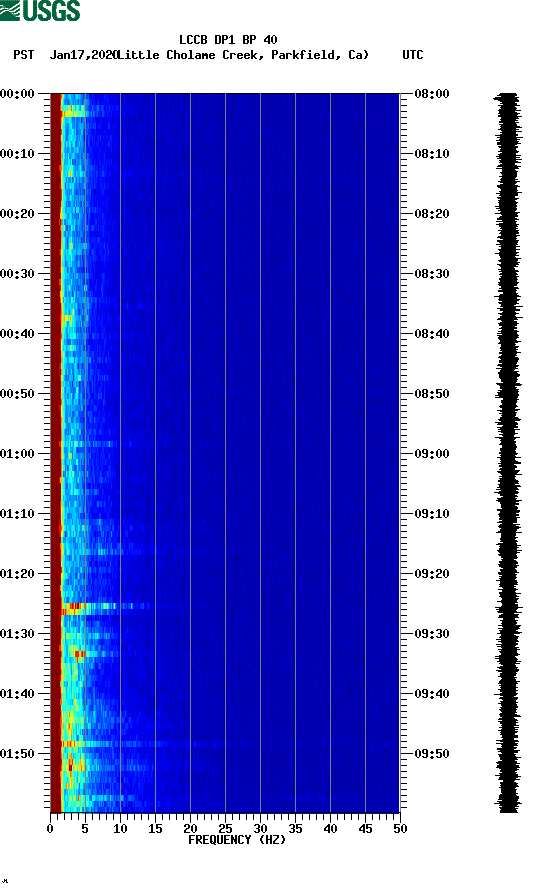Click the 'UTC' timezone label
The height and width of the screenshot is (892, 552).
tap(413, 55)
